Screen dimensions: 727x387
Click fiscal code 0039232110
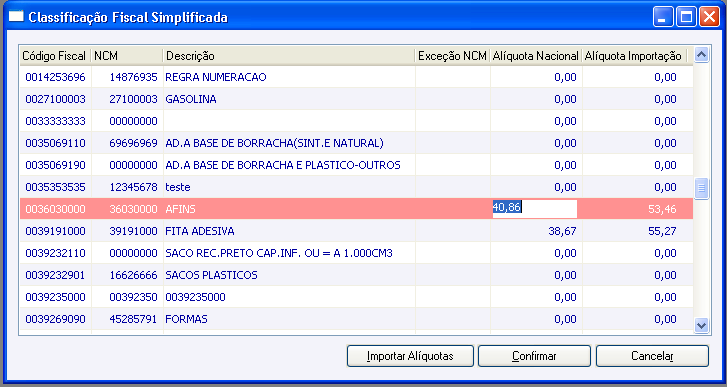tap(56, 253)
